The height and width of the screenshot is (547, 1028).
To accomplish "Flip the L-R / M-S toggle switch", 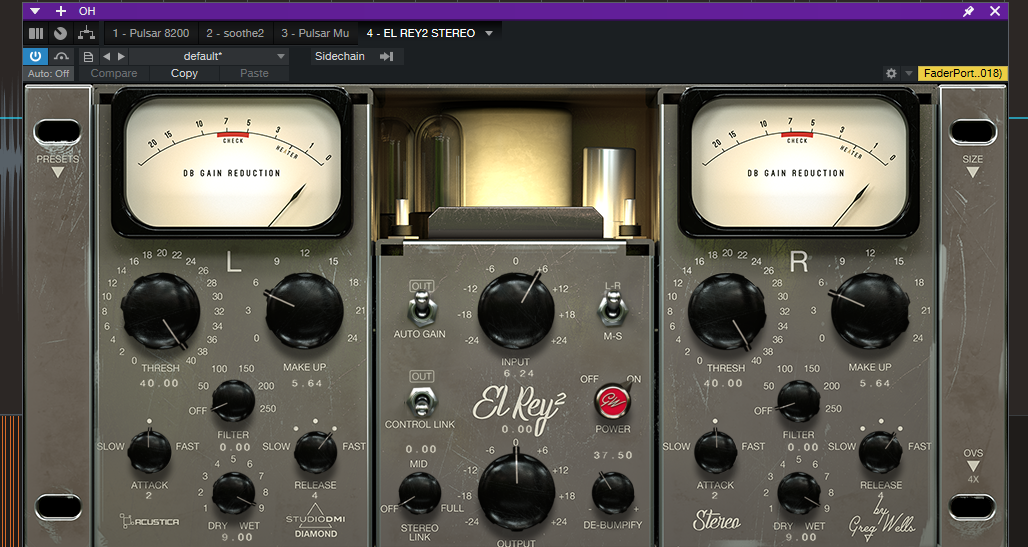I will tap(612, 307).
